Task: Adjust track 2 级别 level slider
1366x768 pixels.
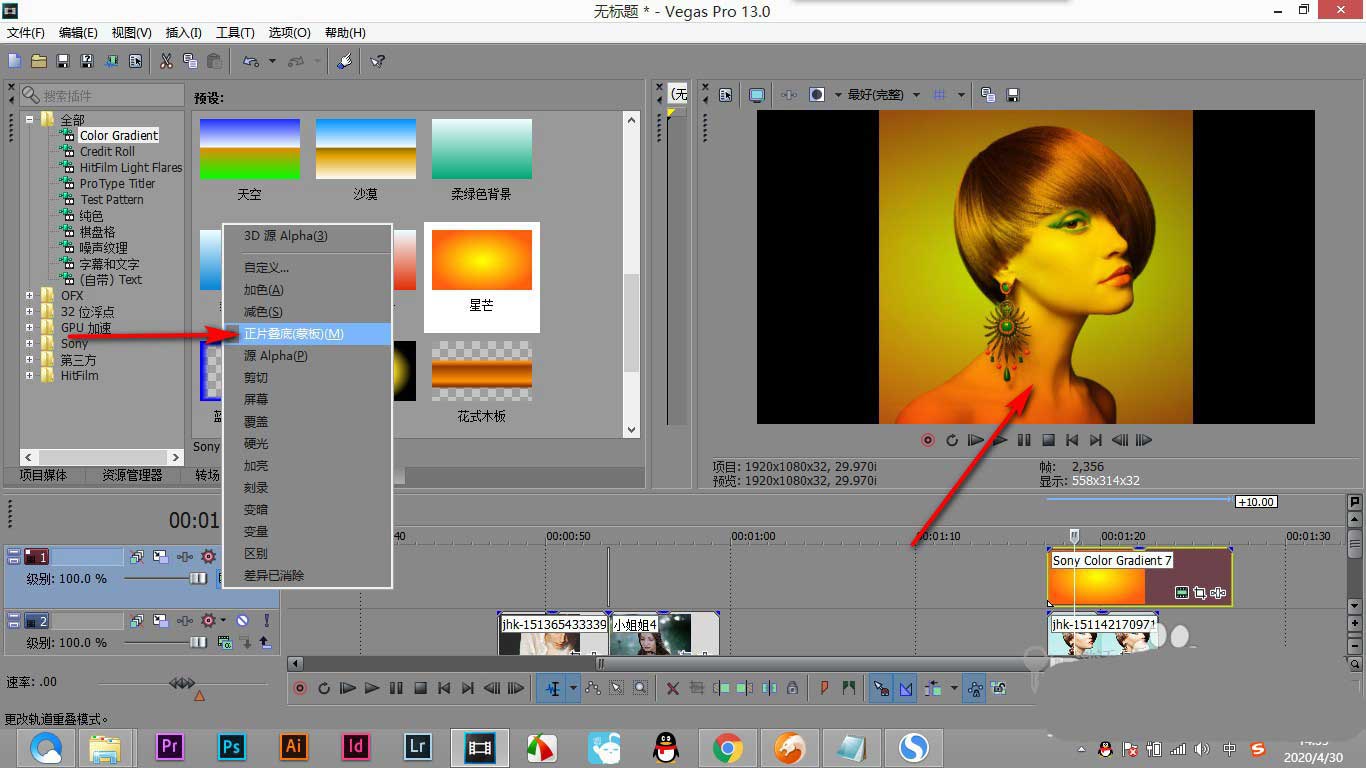Action: point(198,642)
